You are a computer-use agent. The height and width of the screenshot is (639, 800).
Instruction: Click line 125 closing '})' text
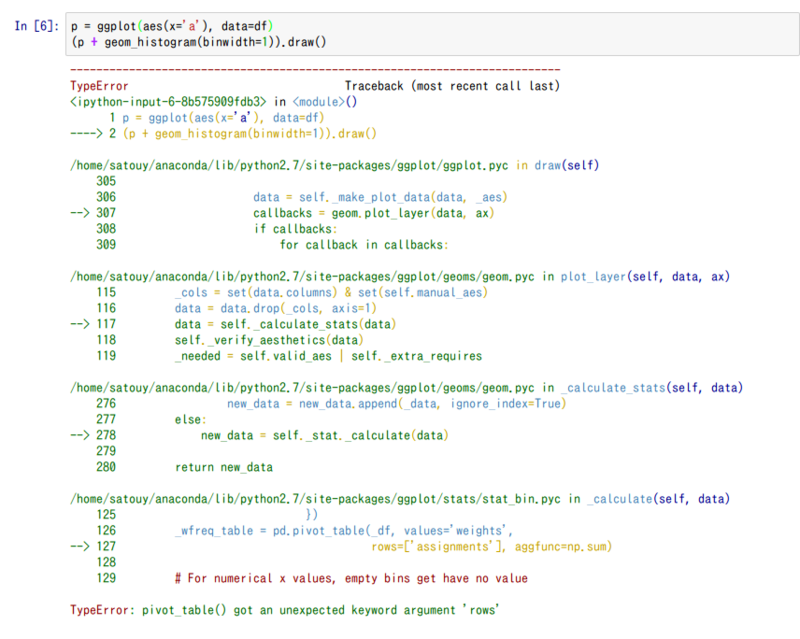point(311,514)
